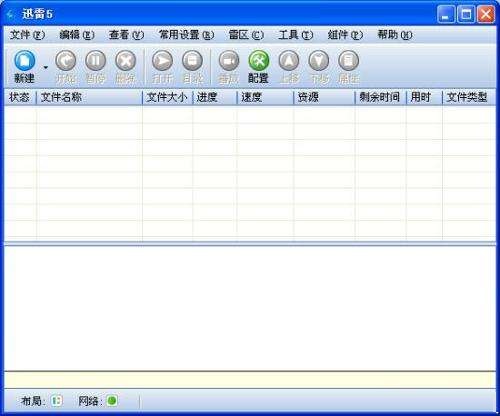Viewport: 500px width, 416px height.
Task: Click the 新建 (New task) toolbar icon
Action: point(24,61)
